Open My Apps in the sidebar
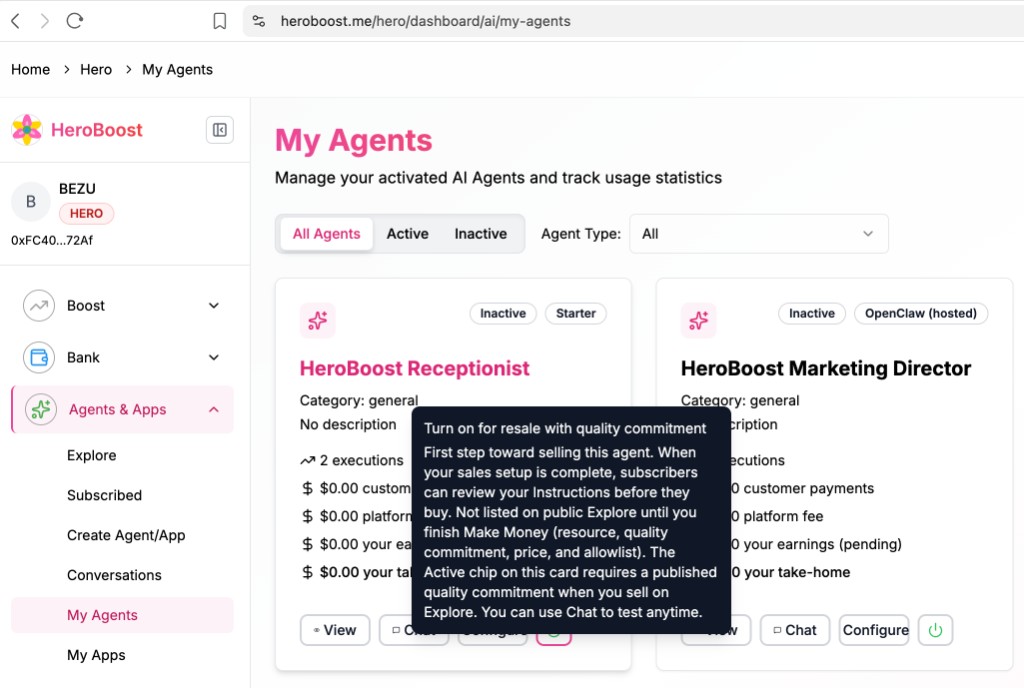 click(x=96, y=655)
